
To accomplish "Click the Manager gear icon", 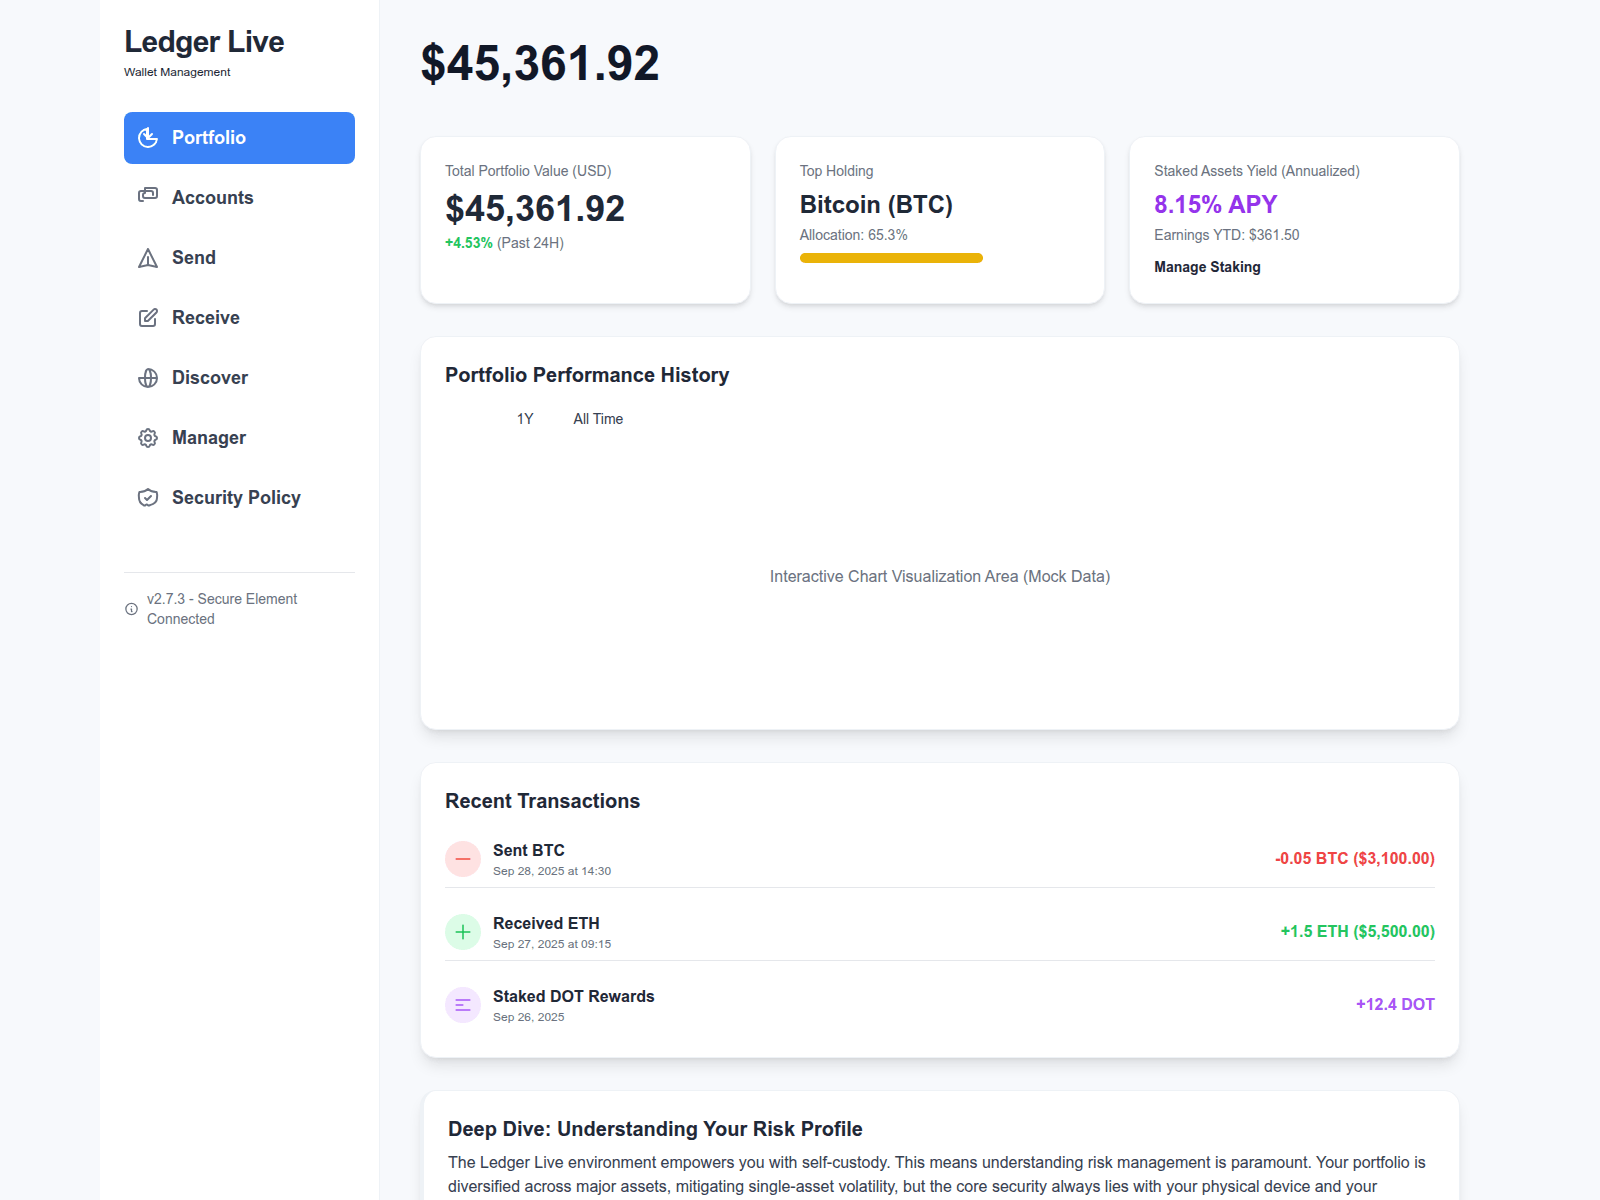I will 148,438.
